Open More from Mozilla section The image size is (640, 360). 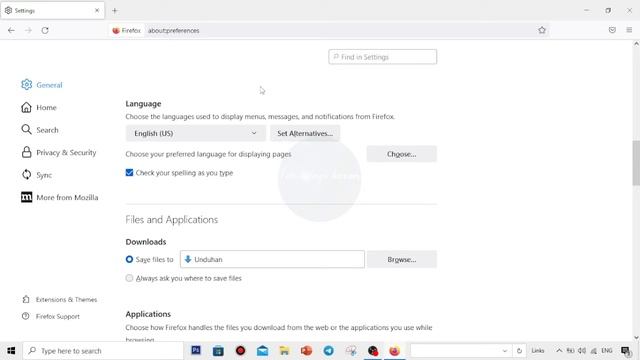(x=60, y=197)
